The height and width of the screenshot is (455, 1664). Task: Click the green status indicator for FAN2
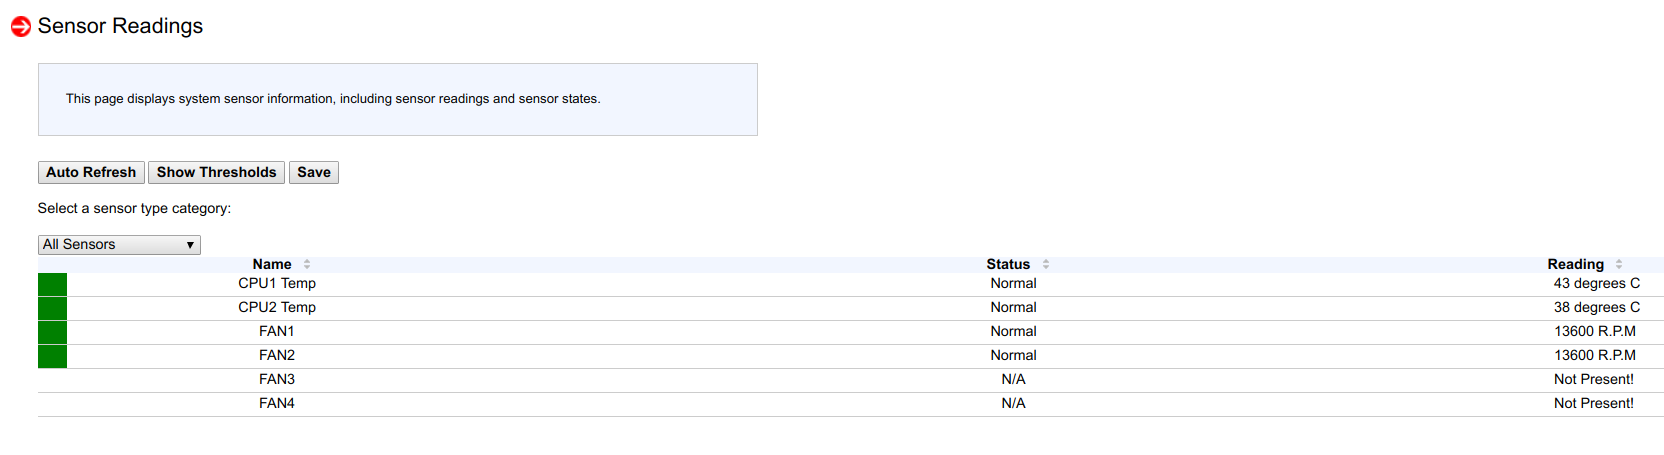(x=52, y=356)
